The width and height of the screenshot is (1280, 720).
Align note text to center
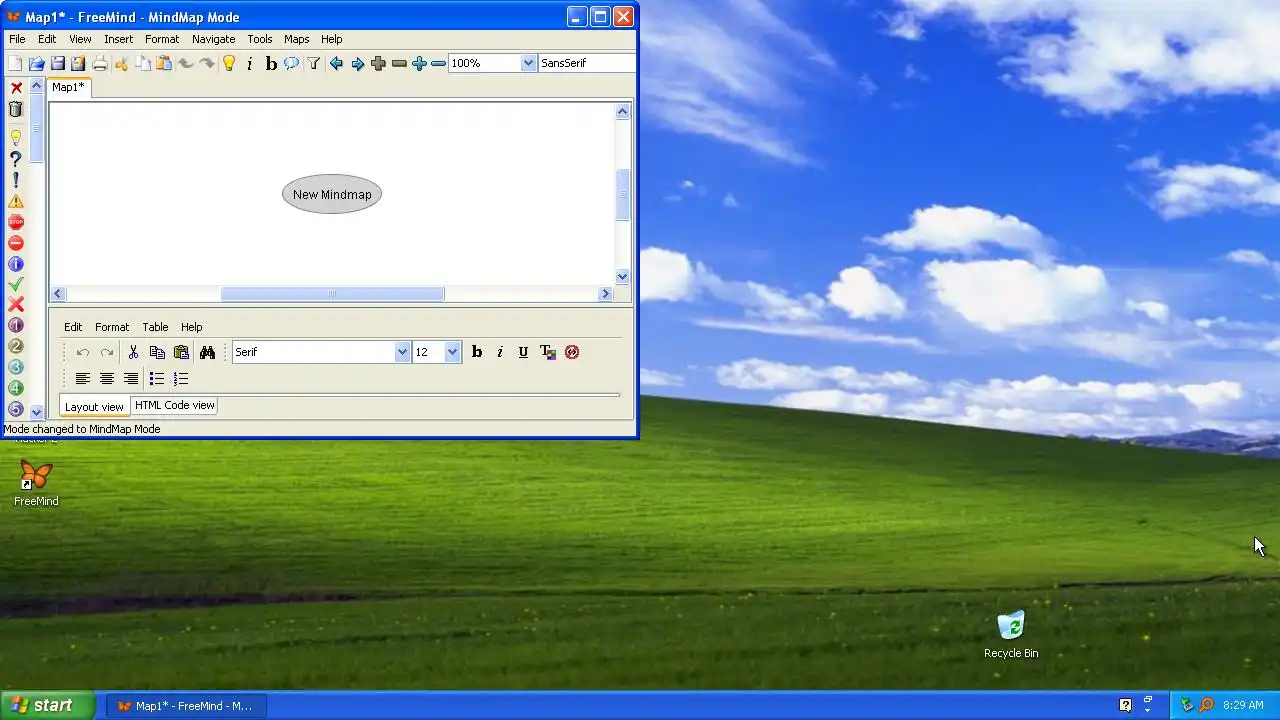[x=106, y=379]
